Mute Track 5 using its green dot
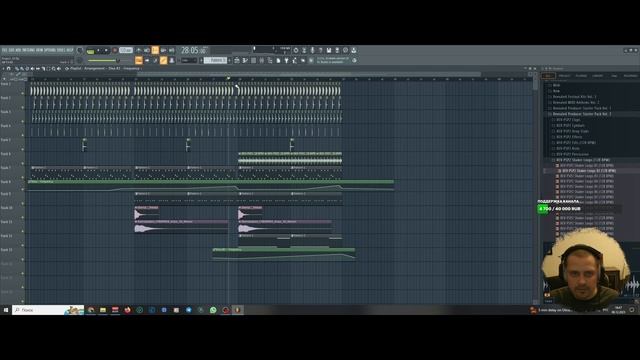 (23, 149)
